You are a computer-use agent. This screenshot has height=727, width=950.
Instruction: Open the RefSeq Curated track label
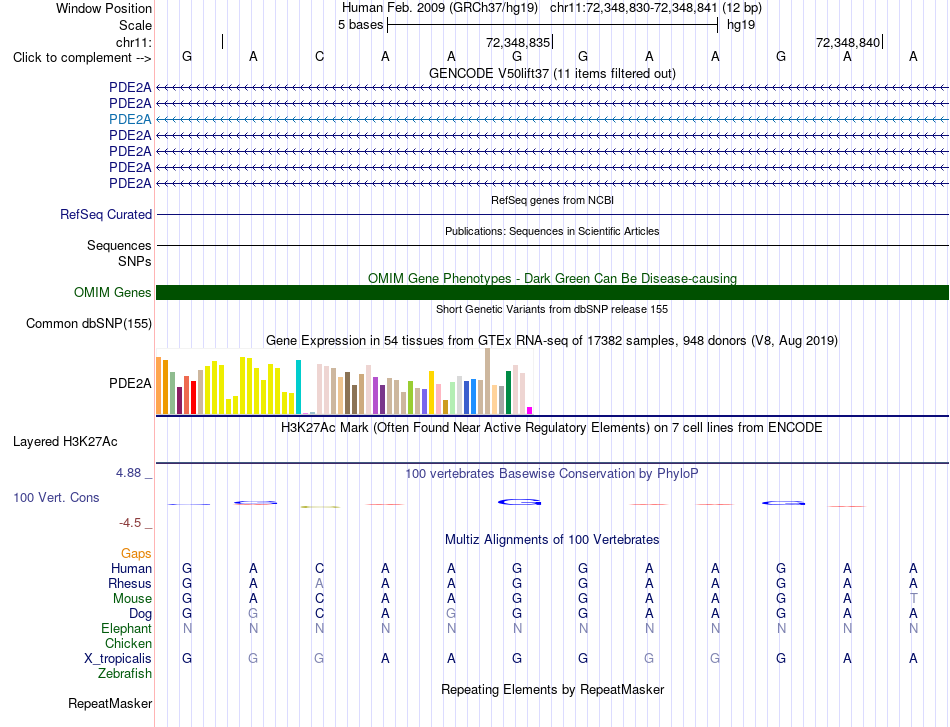(x=106, y=214)
